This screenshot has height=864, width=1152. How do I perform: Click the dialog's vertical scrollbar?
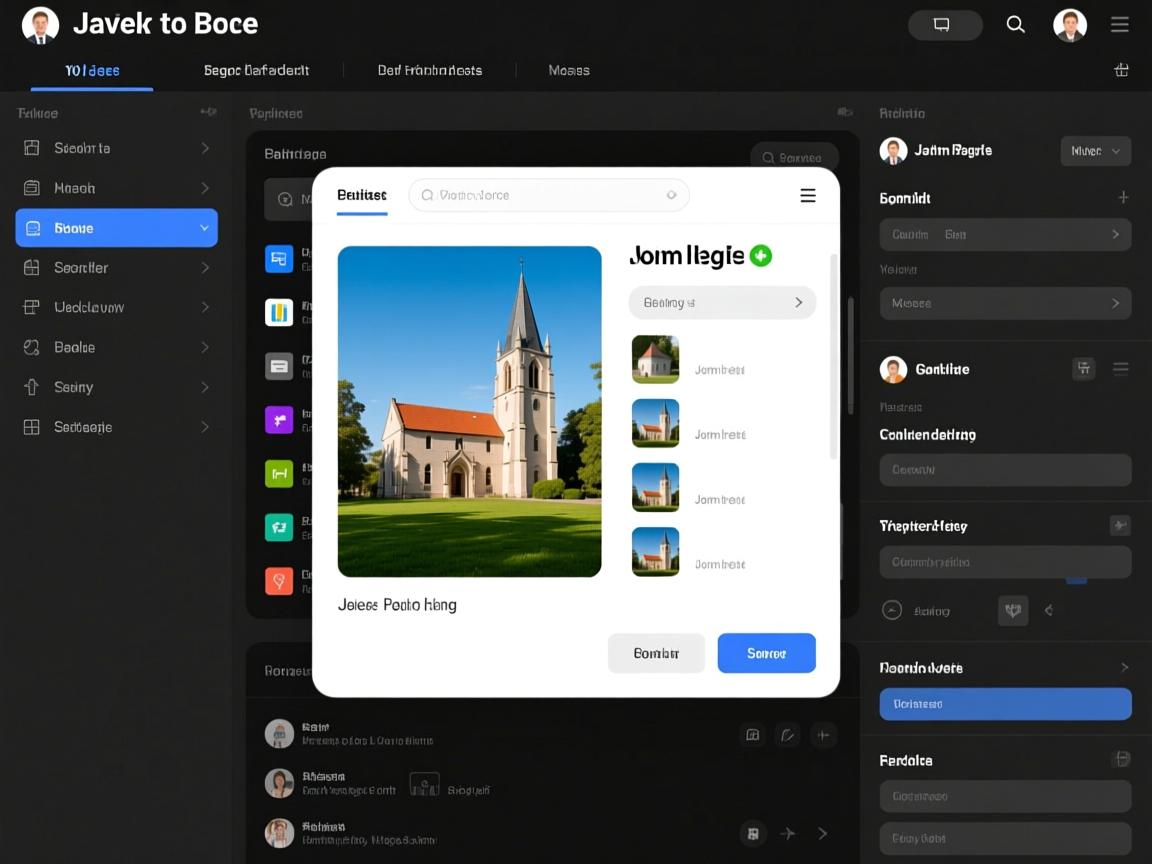pyautogui.click(x=834, y=355)
